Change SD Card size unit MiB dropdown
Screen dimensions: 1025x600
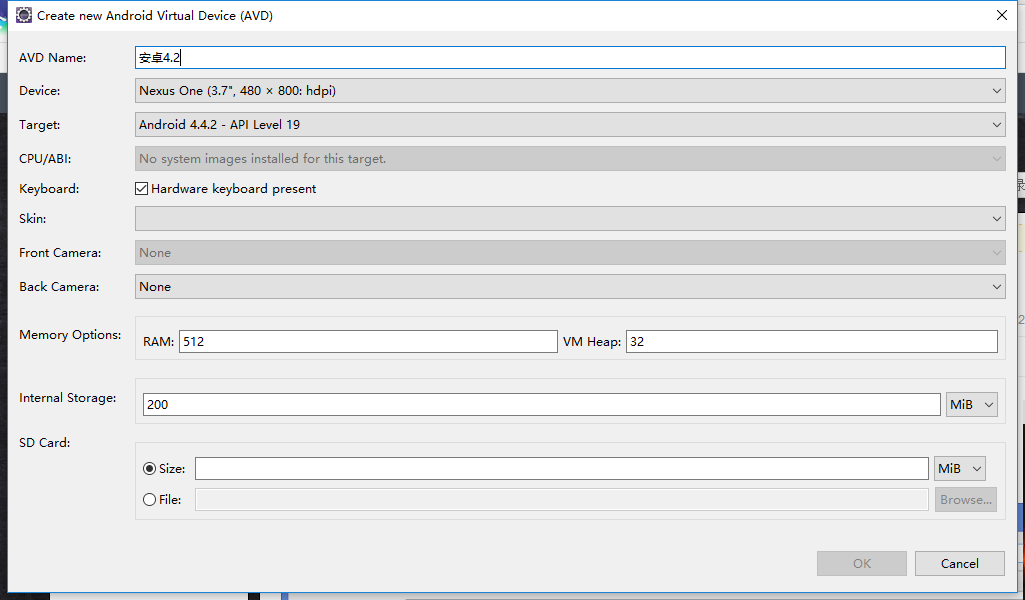point(960,469)
